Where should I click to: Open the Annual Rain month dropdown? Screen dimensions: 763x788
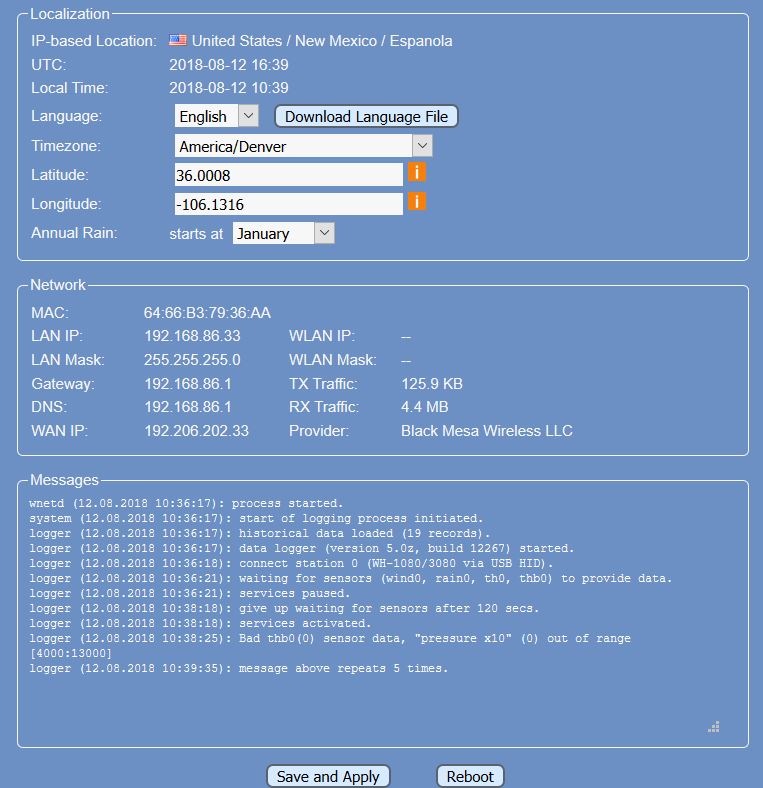coord(283,233)
